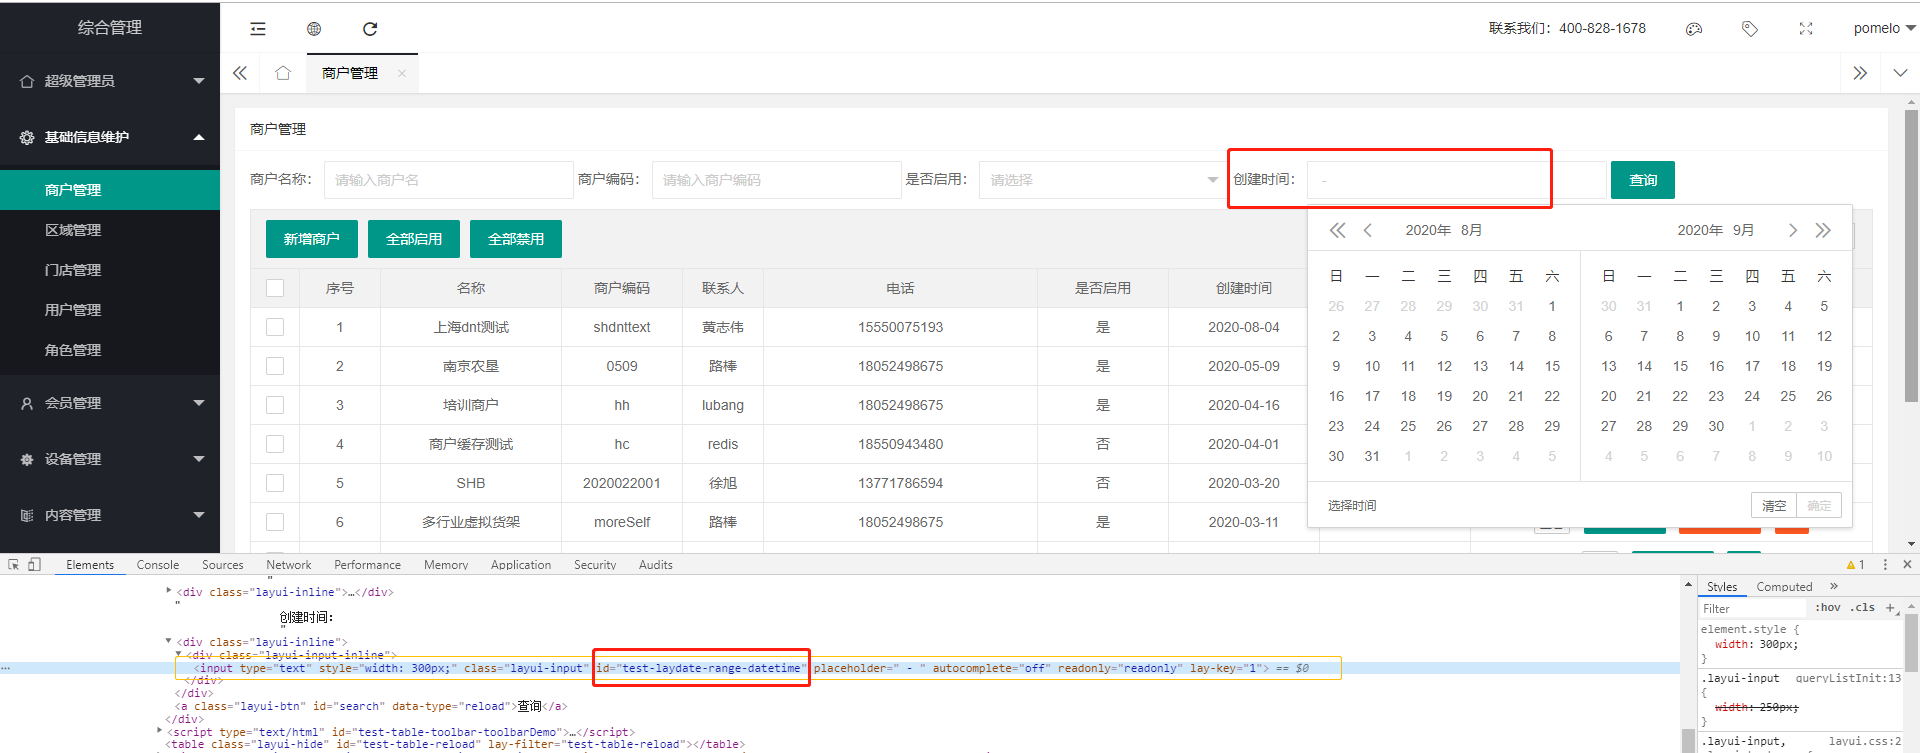This screenshot has height=753, width=1920.
Task: Collapse the sidebar with the menu-fold icon
Action: coord(258,29)
